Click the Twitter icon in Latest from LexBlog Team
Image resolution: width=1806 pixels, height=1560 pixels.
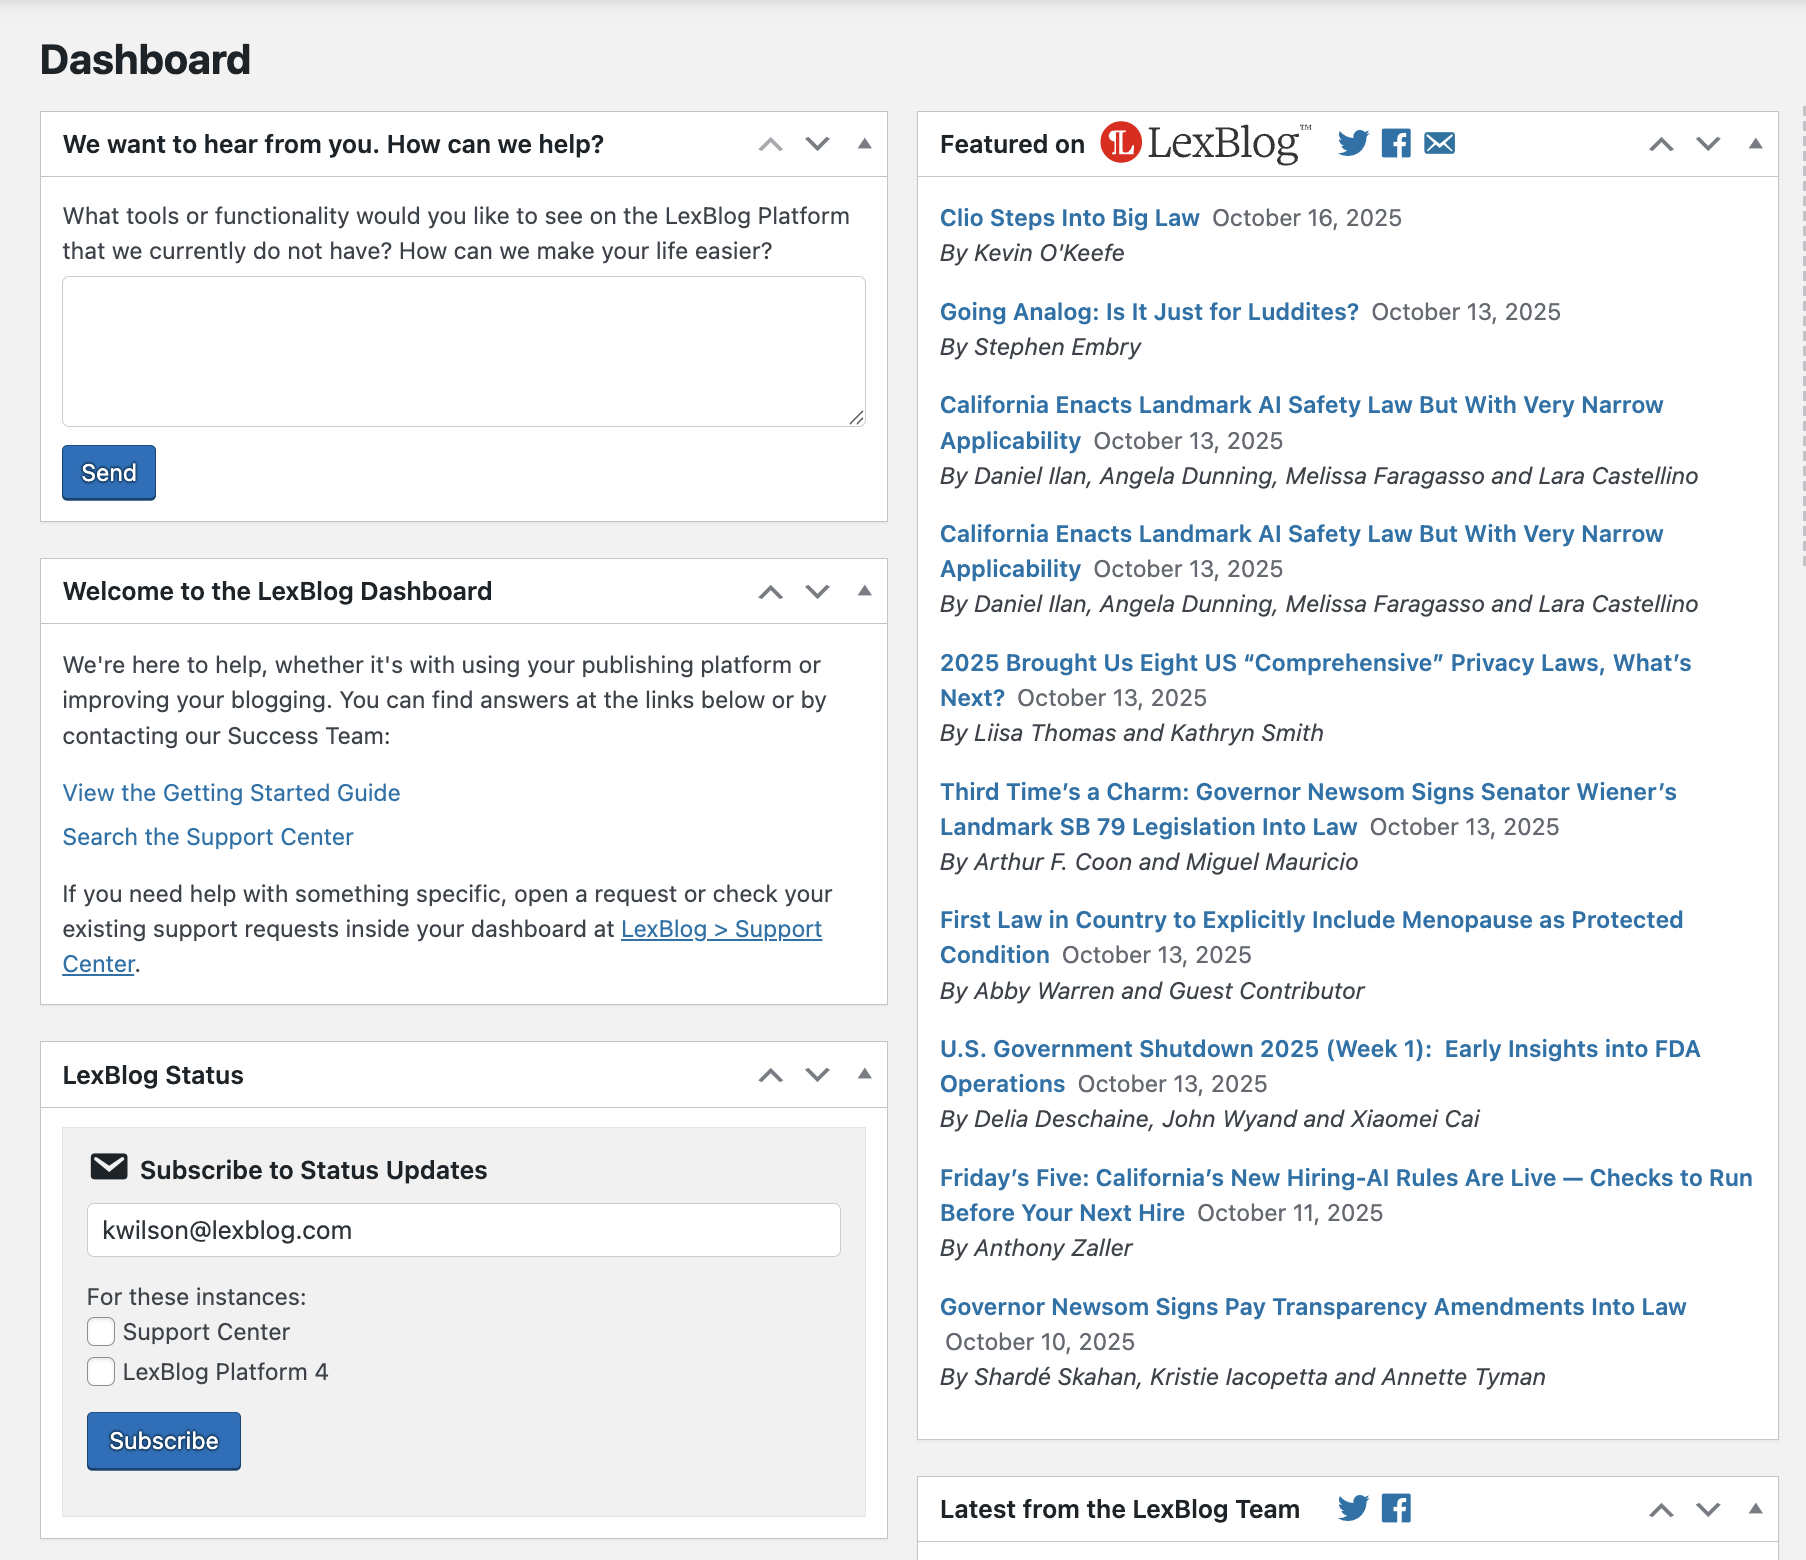[1353, 1508]
